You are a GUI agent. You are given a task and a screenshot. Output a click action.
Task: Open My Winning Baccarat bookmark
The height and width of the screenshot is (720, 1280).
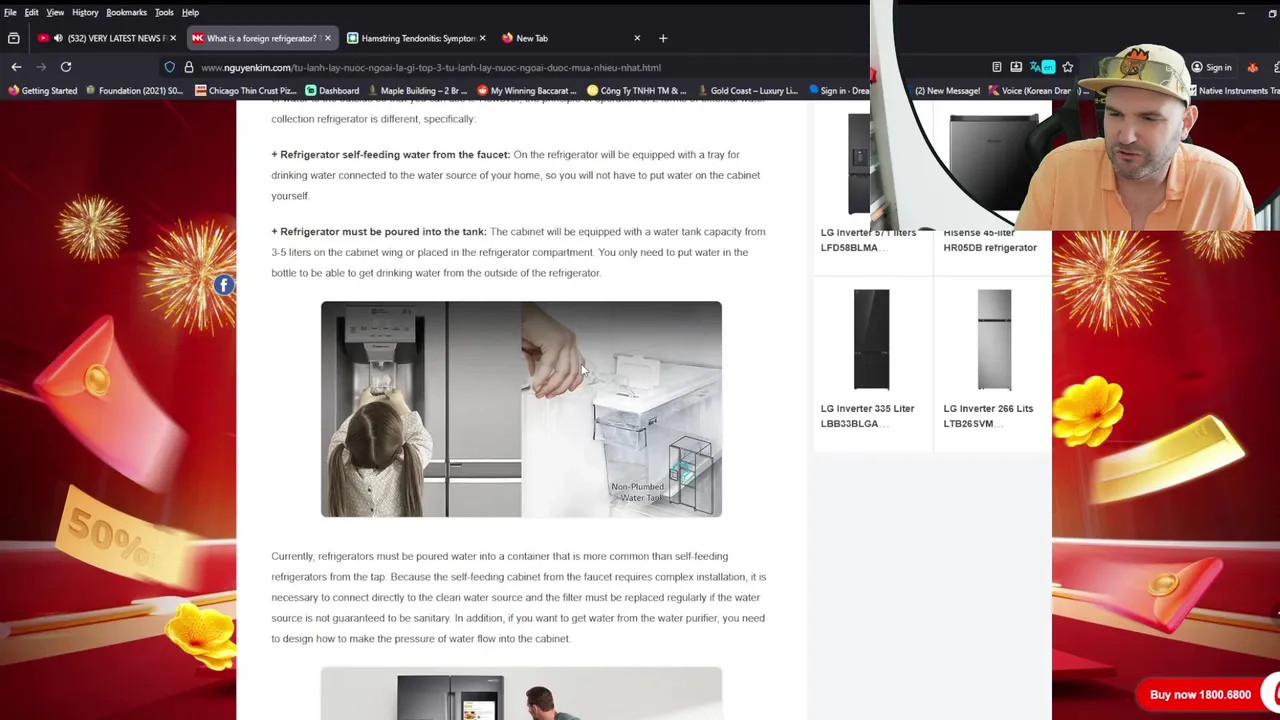[x=526, y=90]
